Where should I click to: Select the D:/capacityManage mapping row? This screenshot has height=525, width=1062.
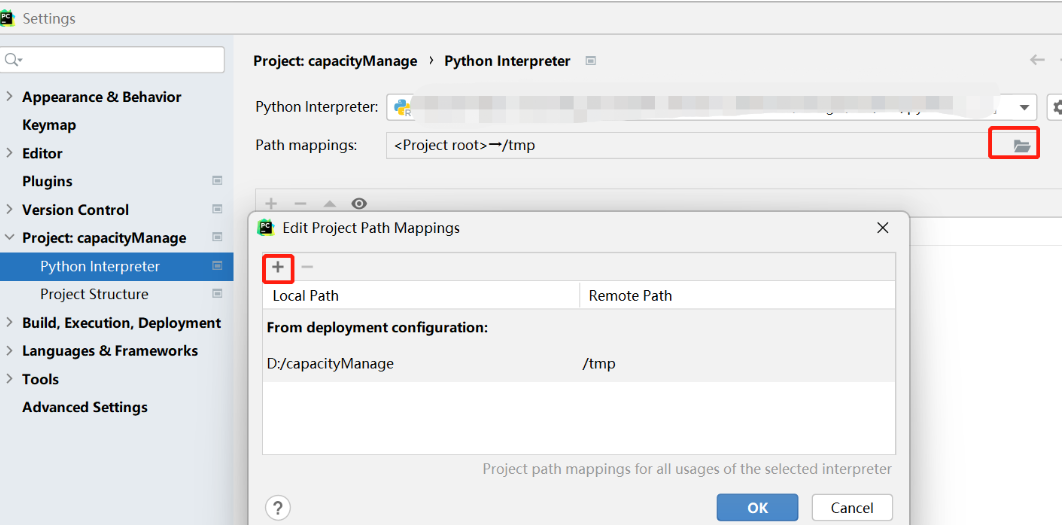click(x=579, y=364)
